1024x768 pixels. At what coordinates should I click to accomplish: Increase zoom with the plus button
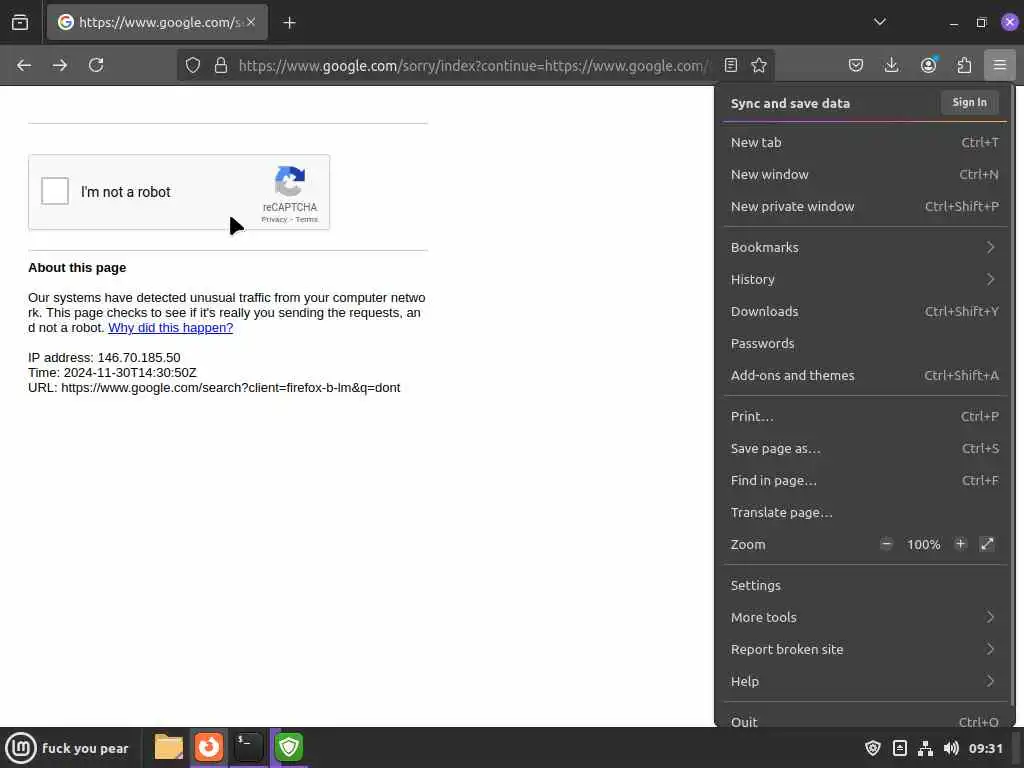tap(960, 544)
